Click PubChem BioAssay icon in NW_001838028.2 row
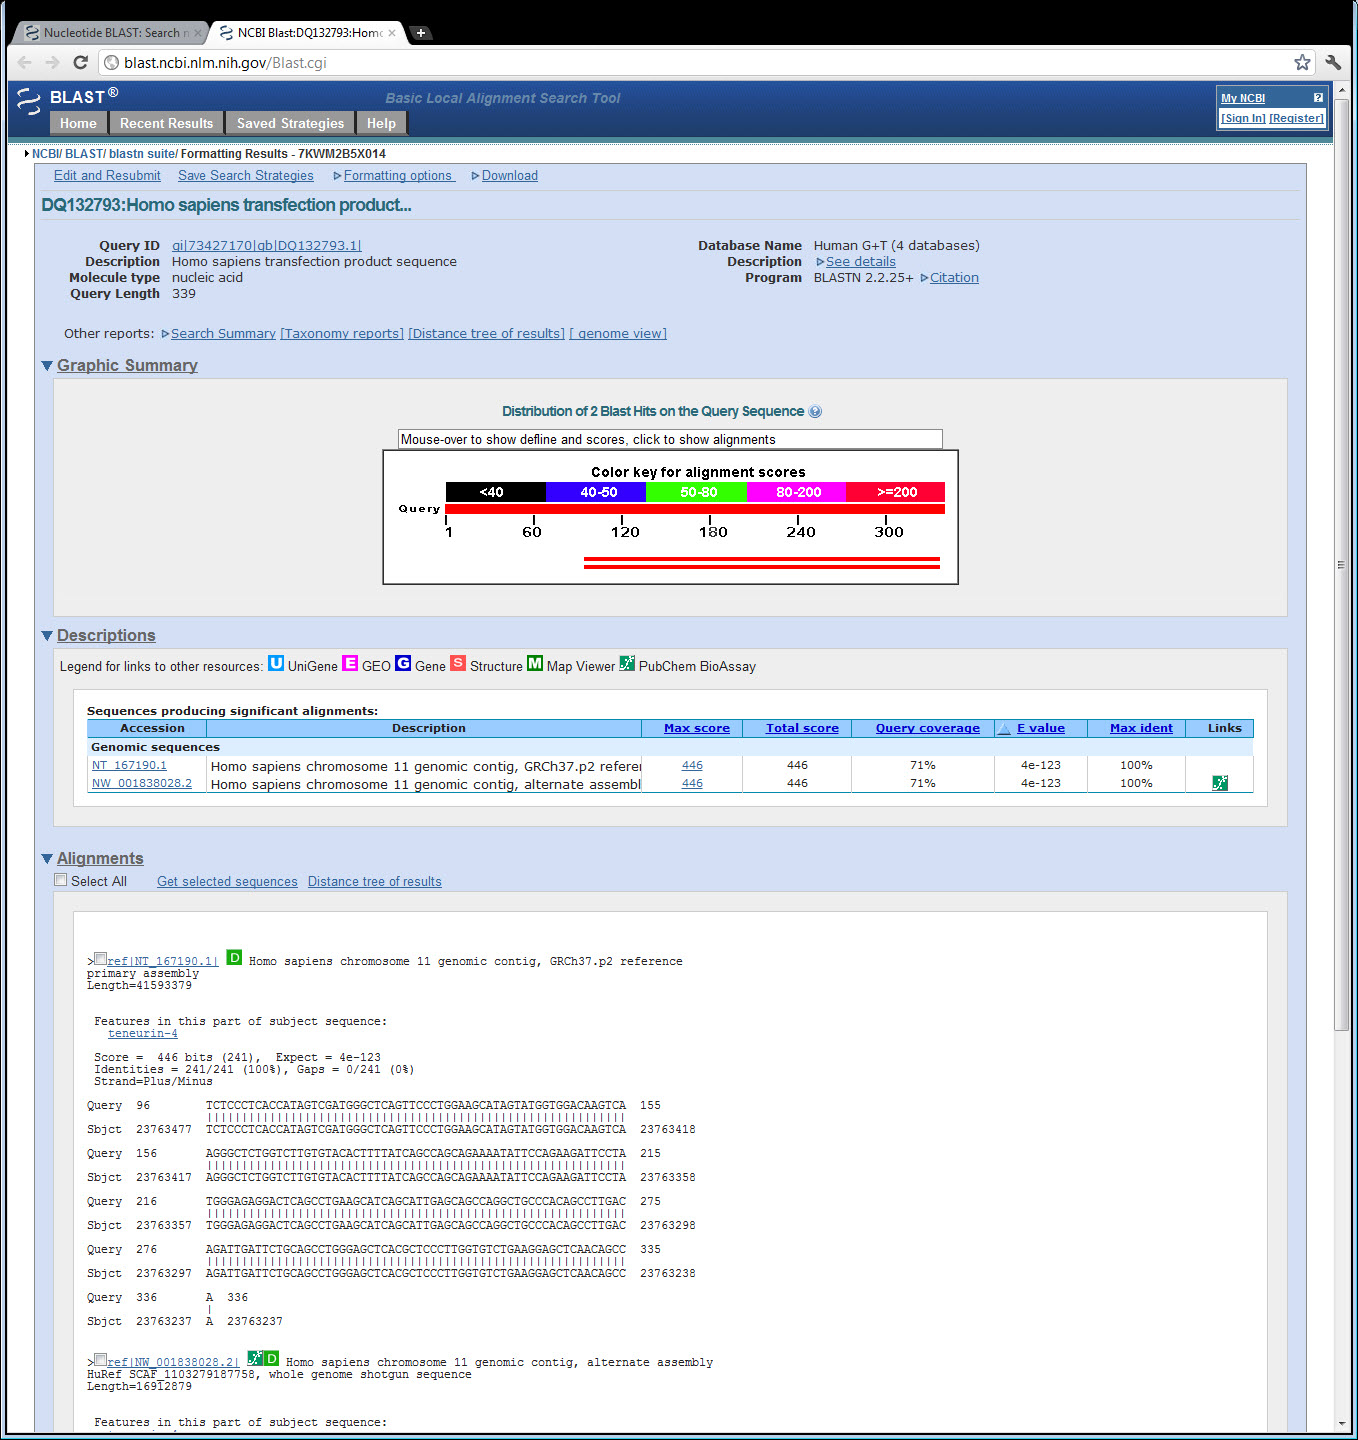 click(1220, 783)
